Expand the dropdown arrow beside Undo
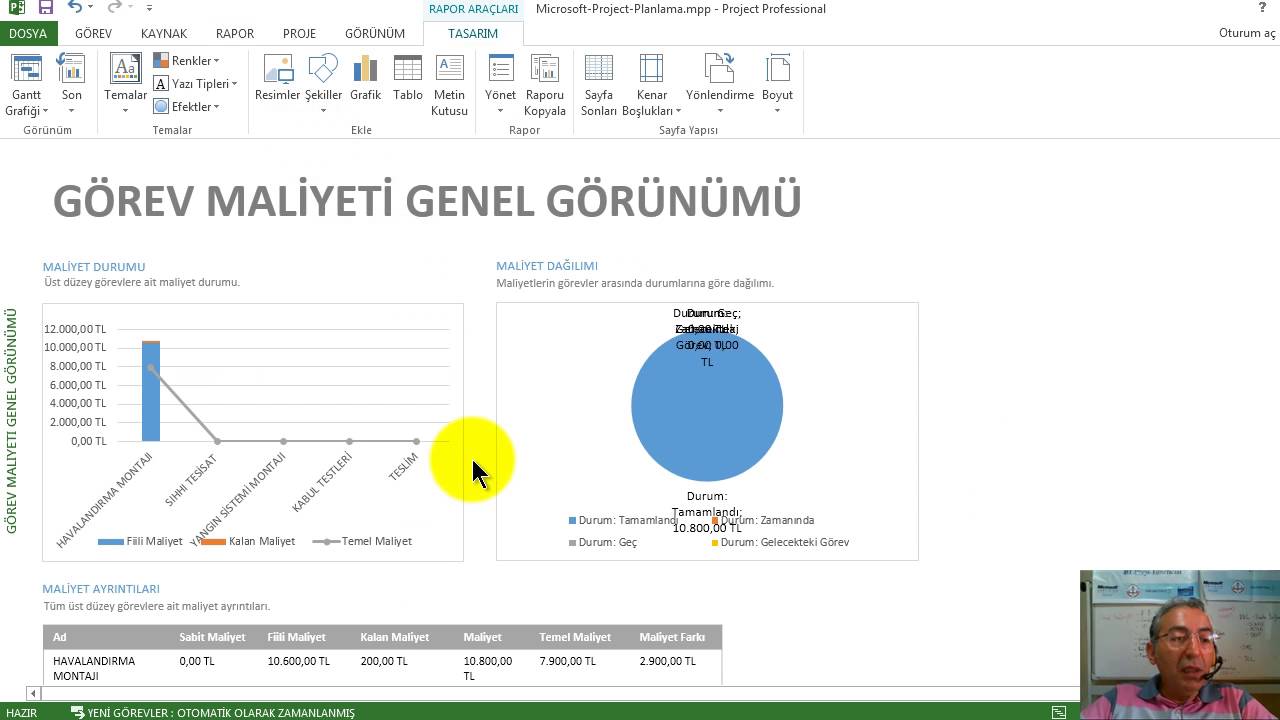This screenshot has width=1280, height=720. tap(91, 9)
